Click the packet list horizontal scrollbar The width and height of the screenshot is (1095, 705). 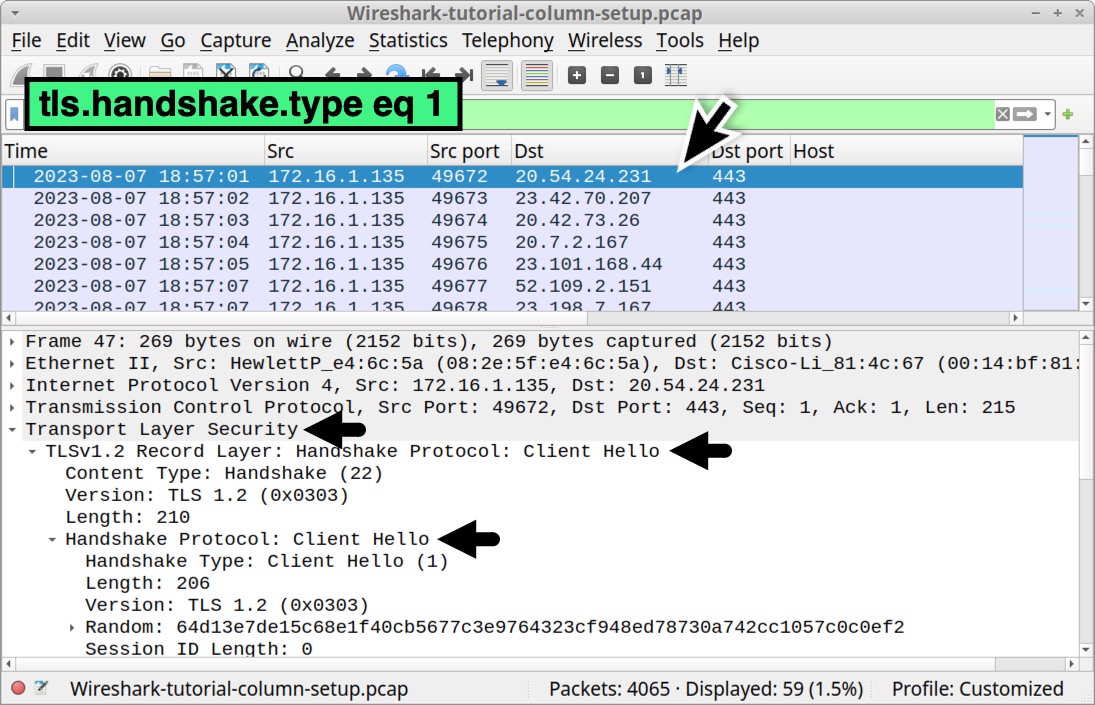[512, 318]
